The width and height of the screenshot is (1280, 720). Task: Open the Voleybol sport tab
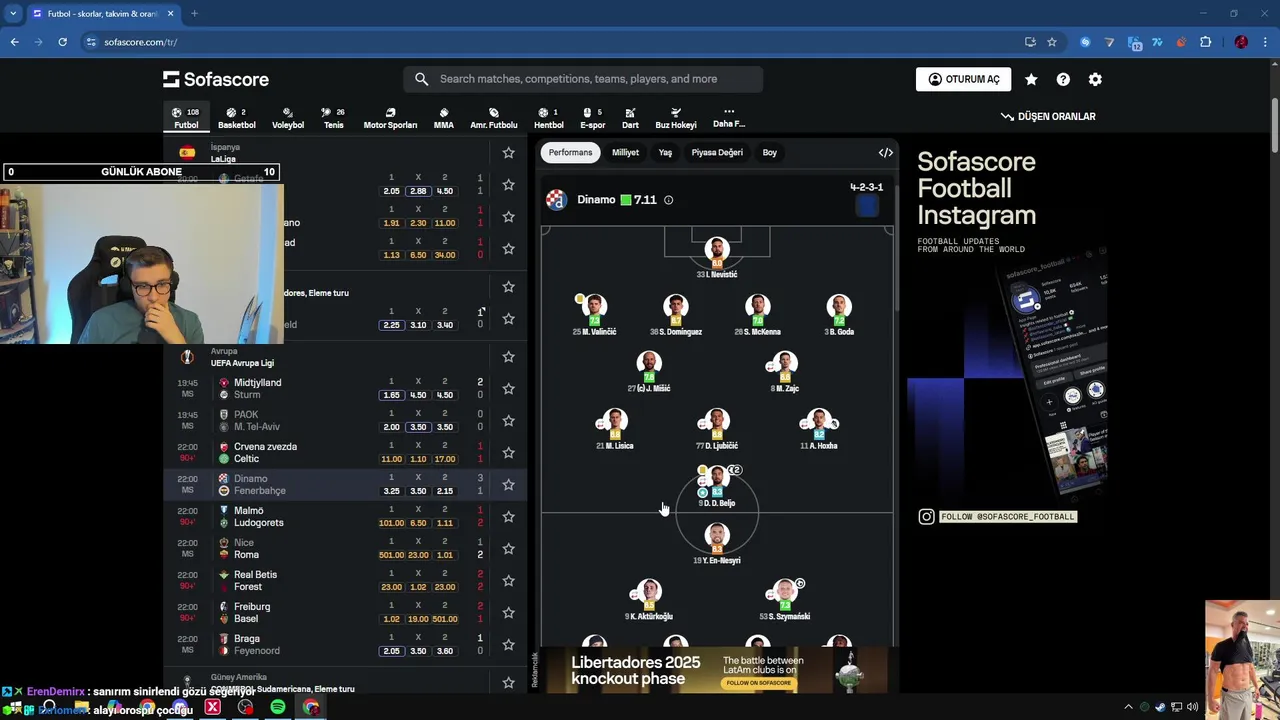pos(288,118)
